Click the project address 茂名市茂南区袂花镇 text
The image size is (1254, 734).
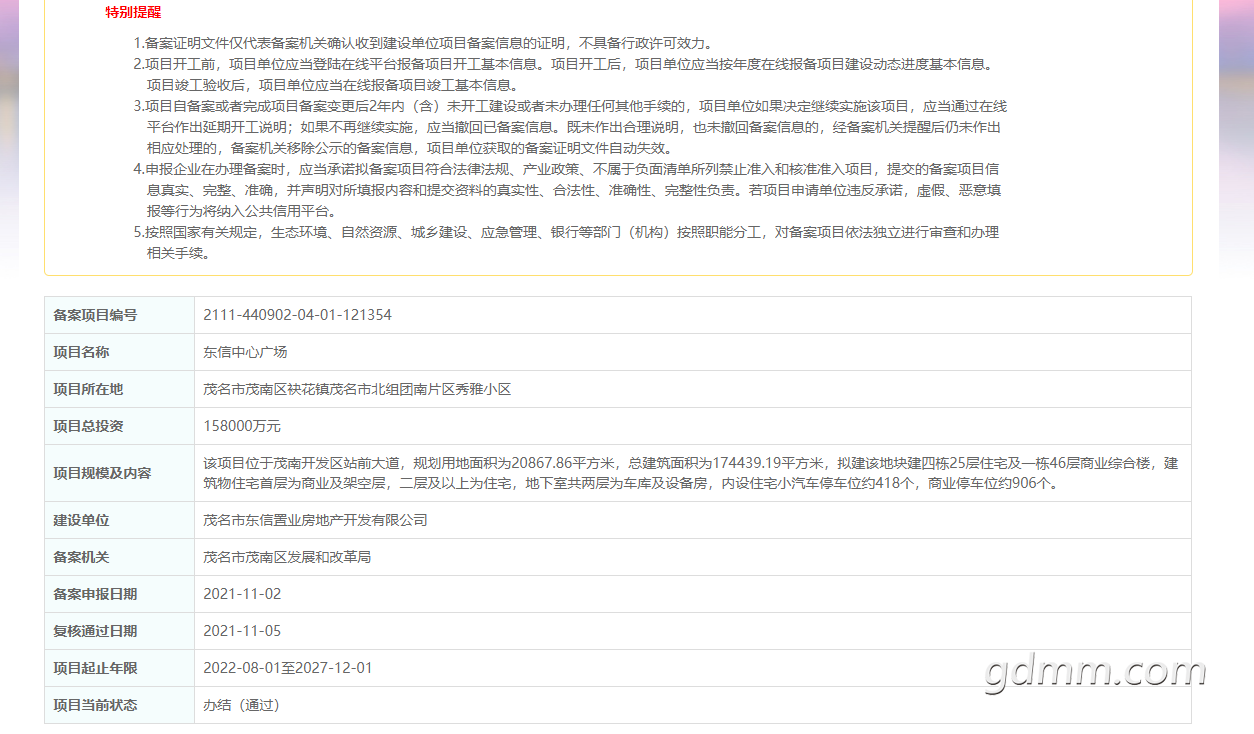coord(266,389)
